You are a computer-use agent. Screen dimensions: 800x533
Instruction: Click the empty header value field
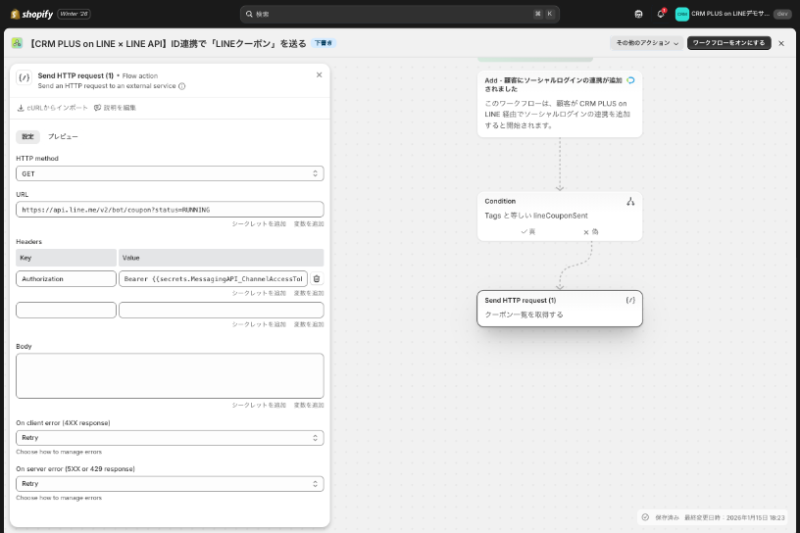click(221, 310)
